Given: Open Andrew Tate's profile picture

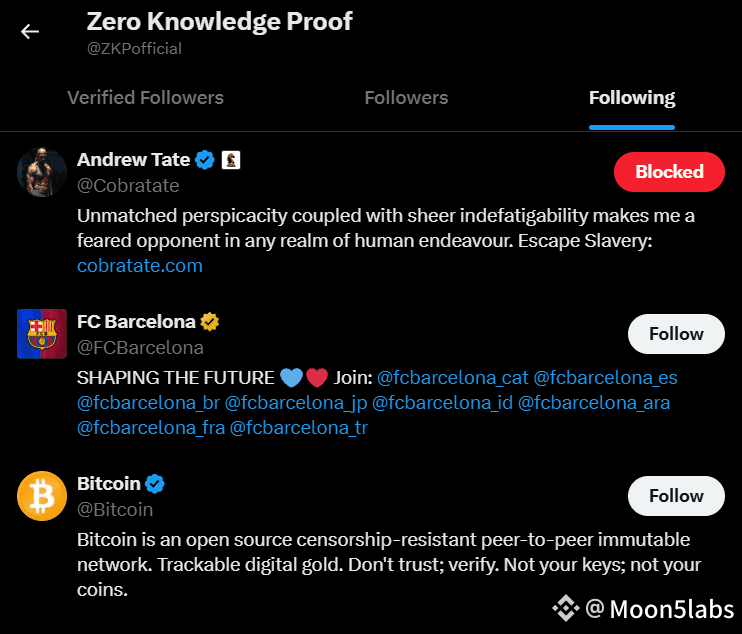Looking at the screenshot, I should pos(42,172).
